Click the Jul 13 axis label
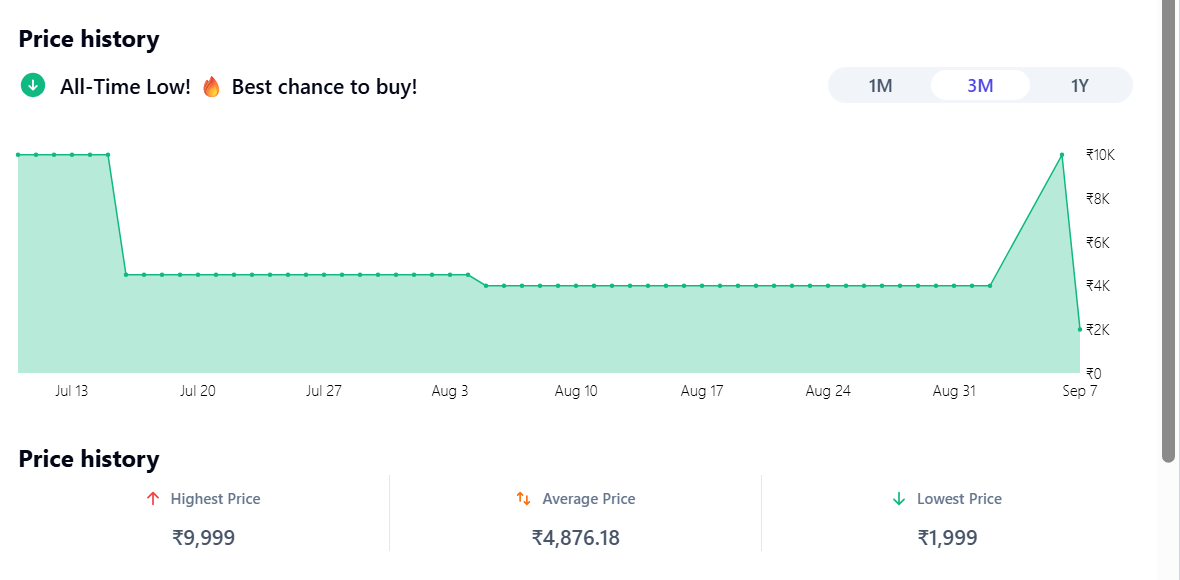This screenshot has width=1180, height=580. (71, 391)
